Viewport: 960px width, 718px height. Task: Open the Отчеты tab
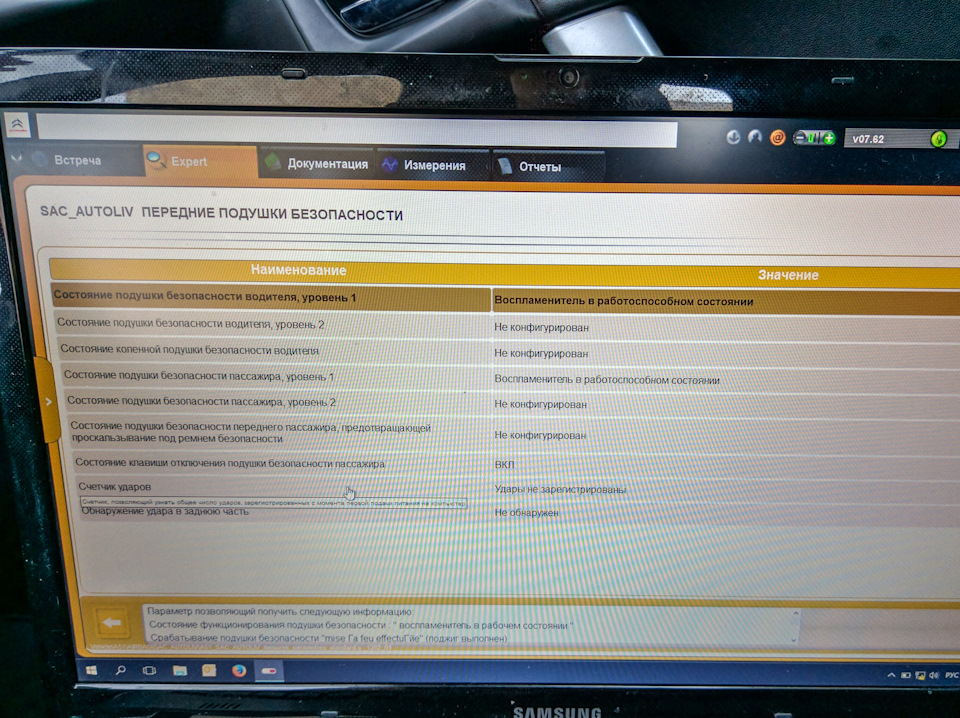tap(547, 166)
